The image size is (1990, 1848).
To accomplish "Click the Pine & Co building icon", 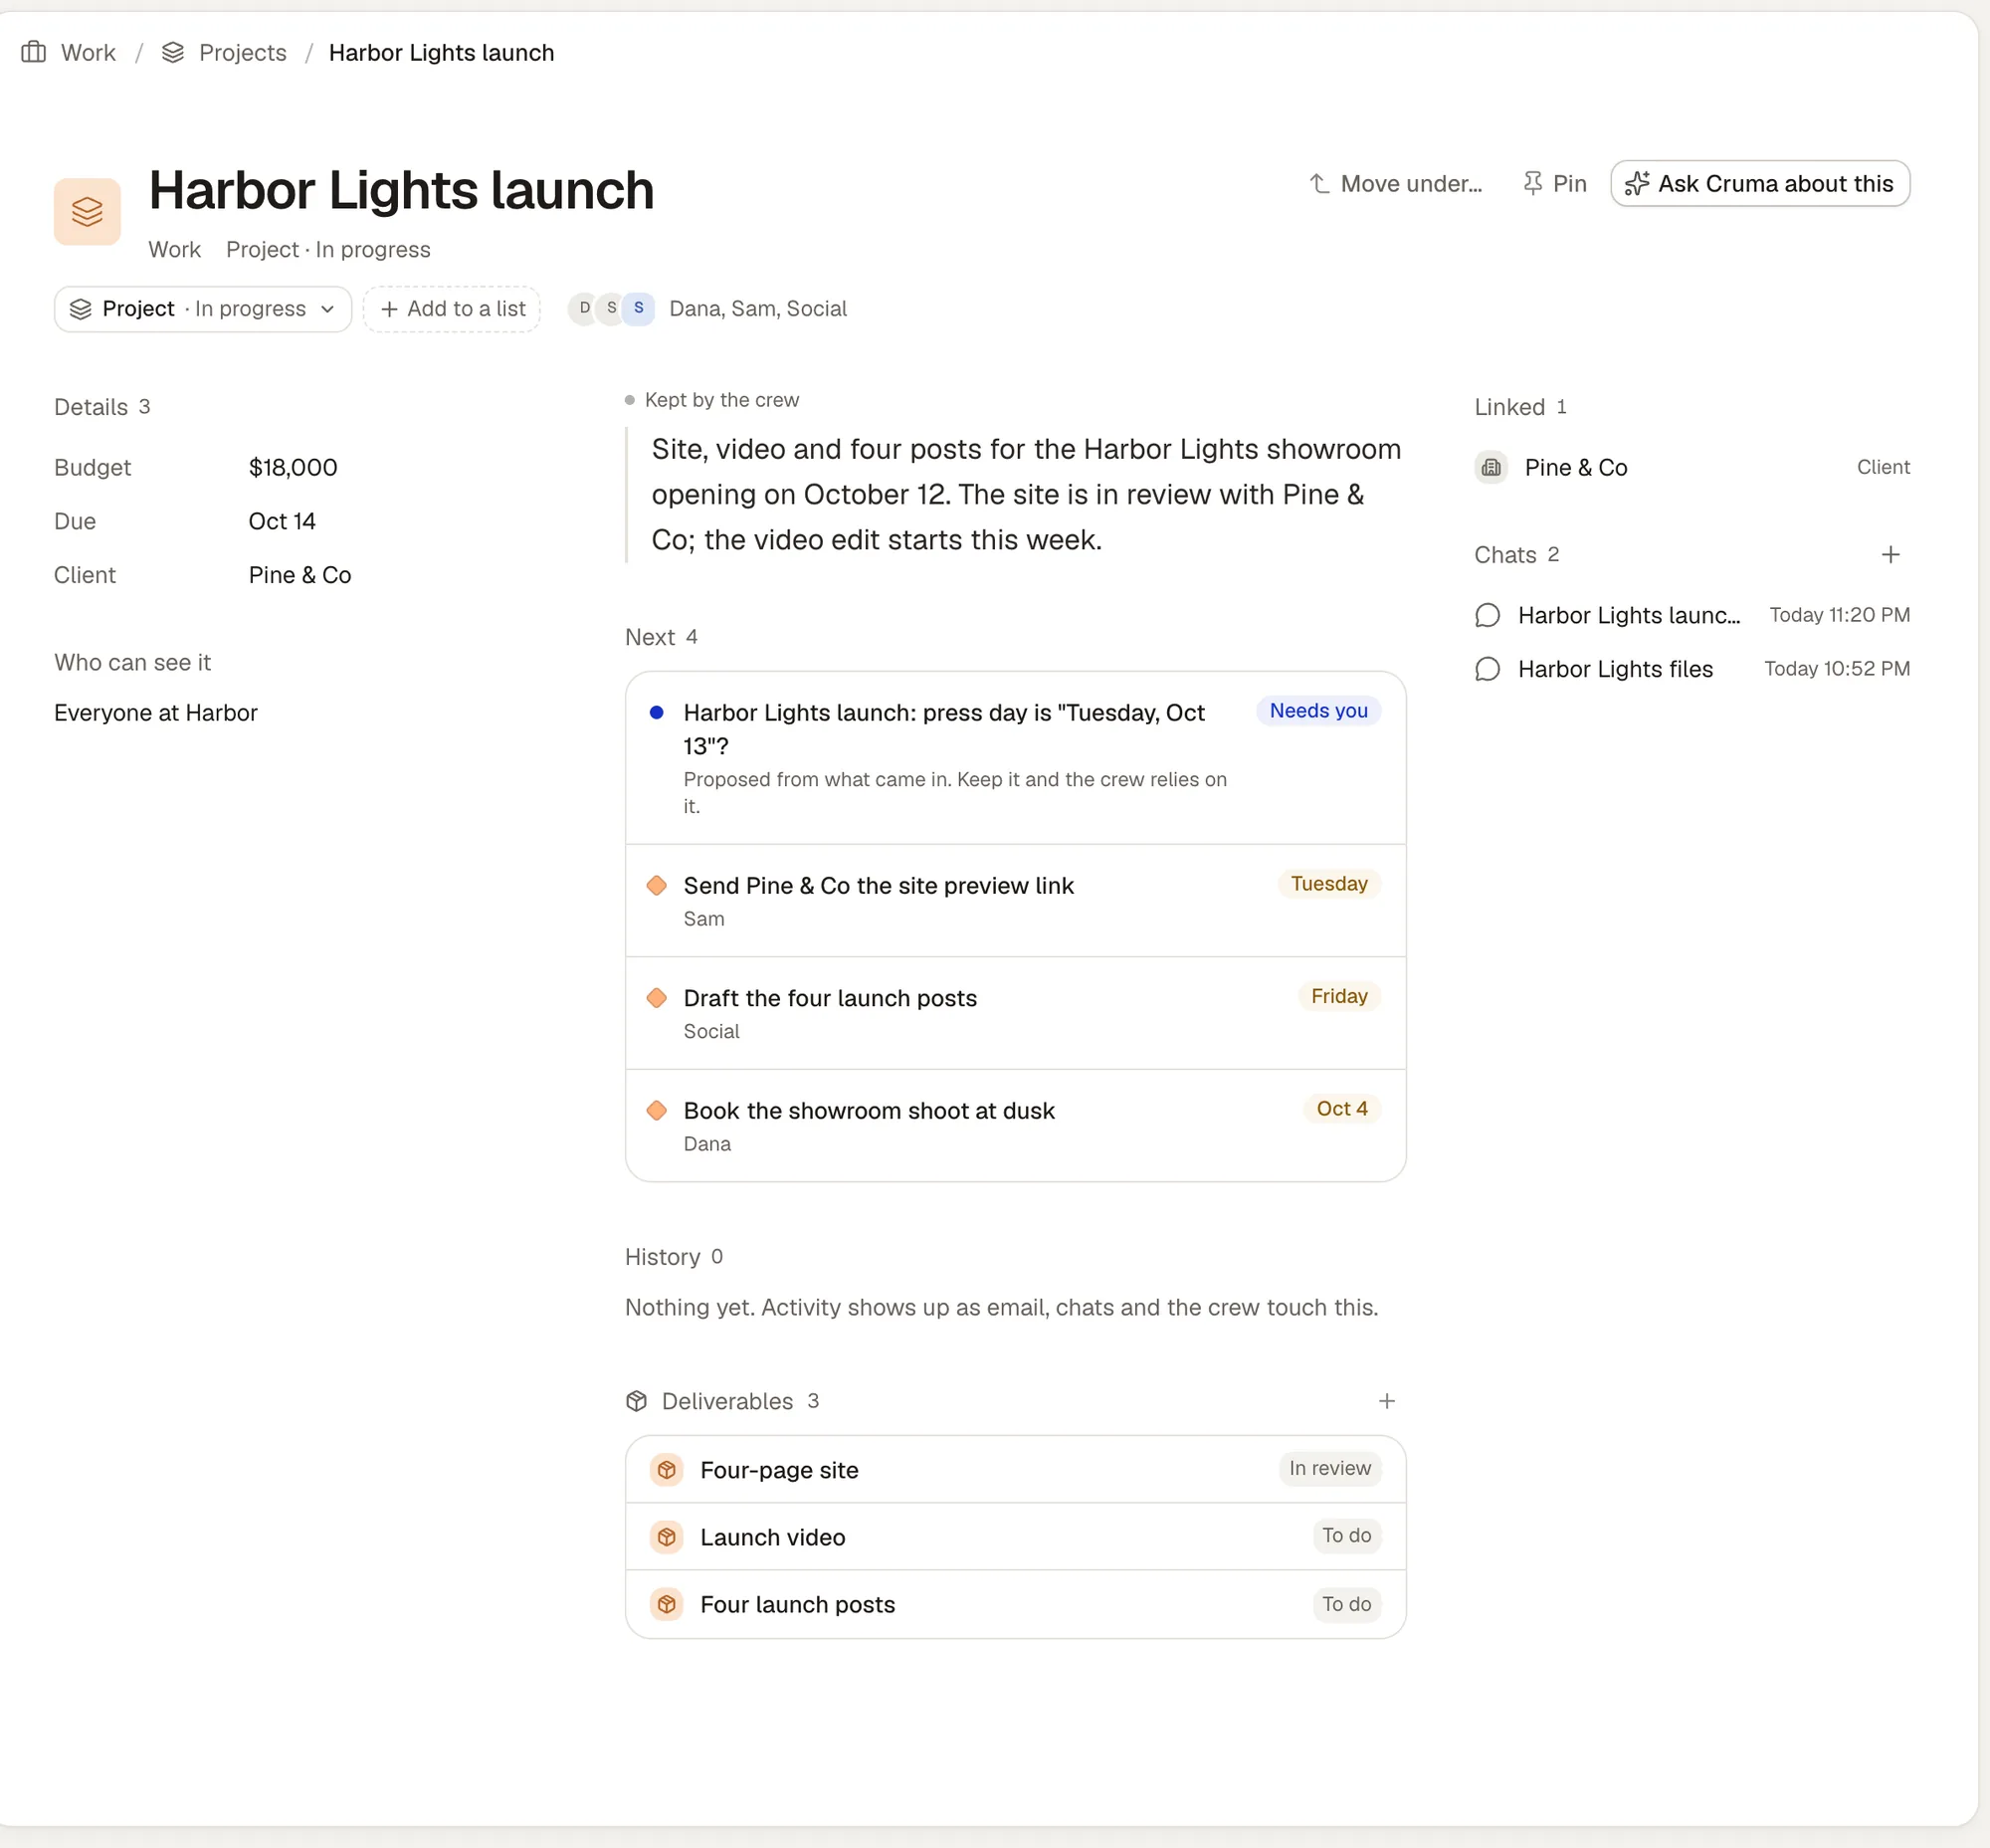I will 1491,467.
